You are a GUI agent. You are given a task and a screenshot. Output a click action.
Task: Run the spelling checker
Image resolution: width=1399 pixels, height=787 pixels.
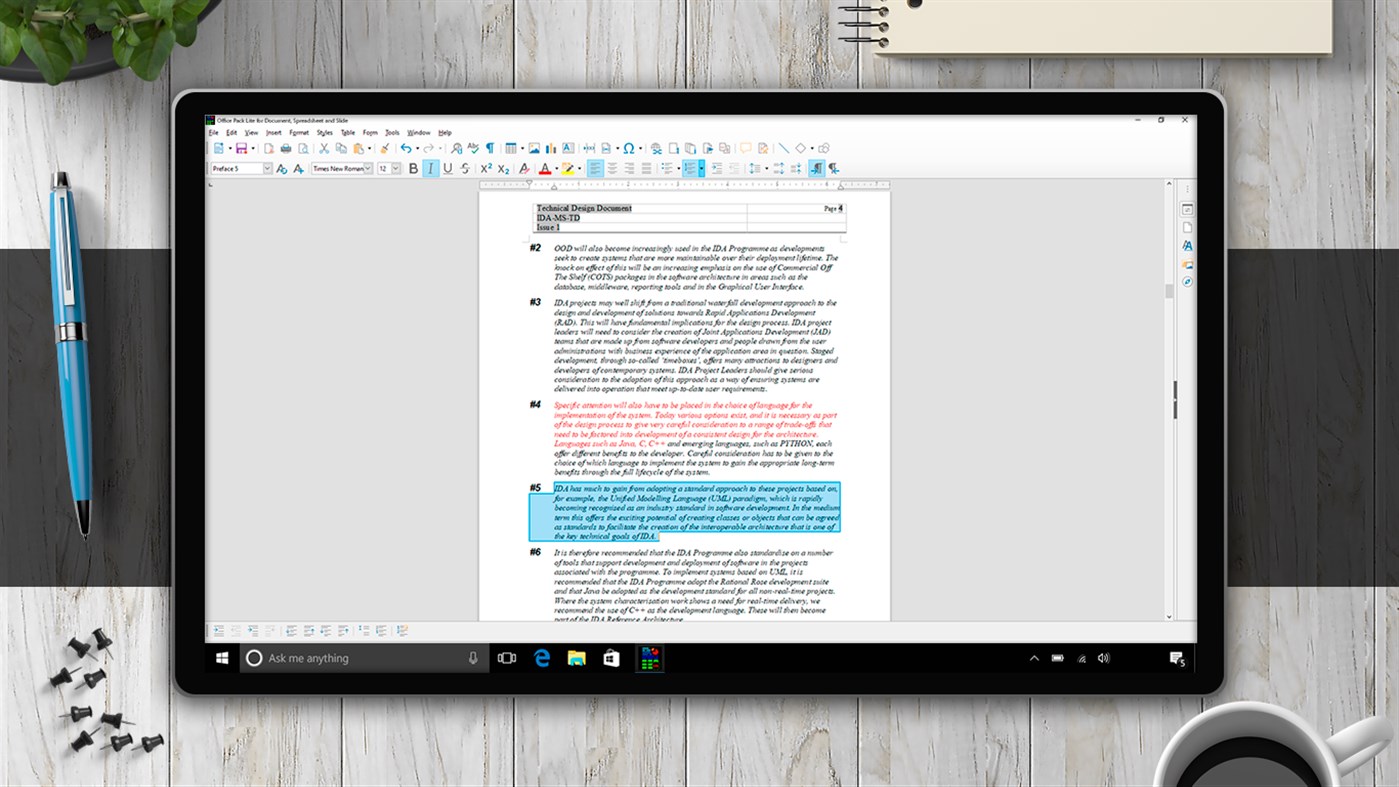pyautogui.click(x=474, y=147)
